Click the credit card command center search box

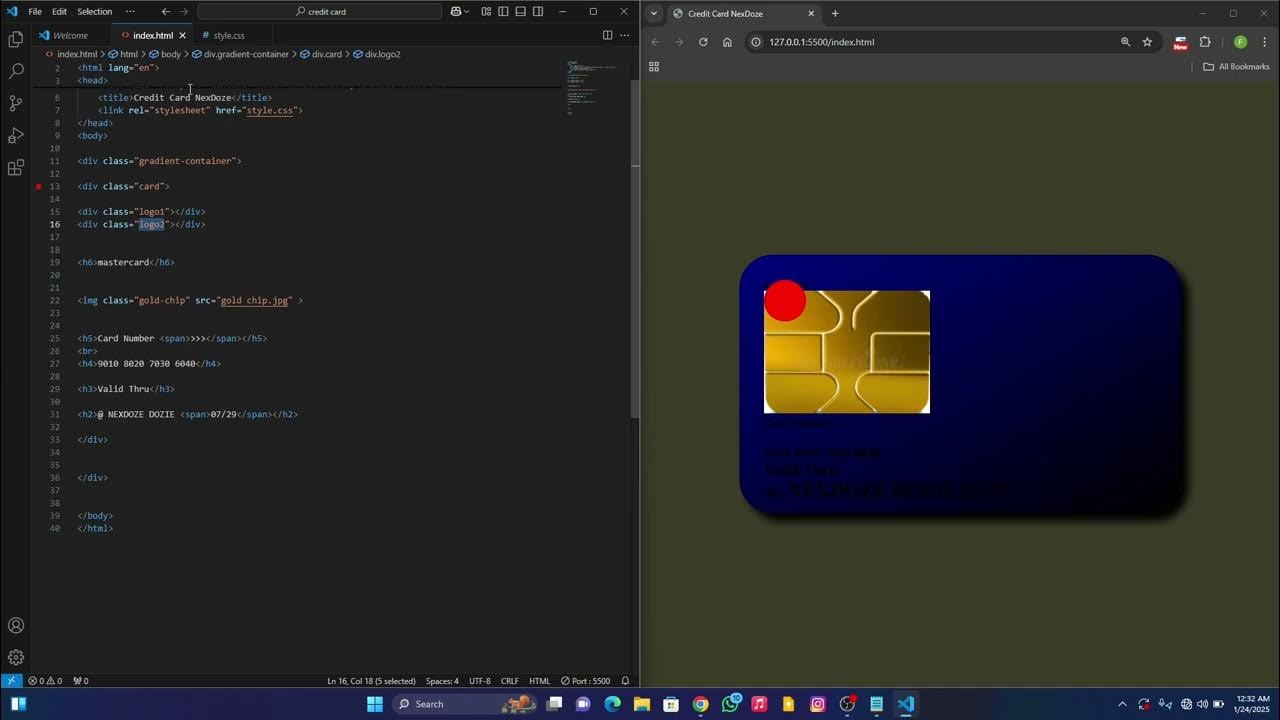[x=320, y=12]
